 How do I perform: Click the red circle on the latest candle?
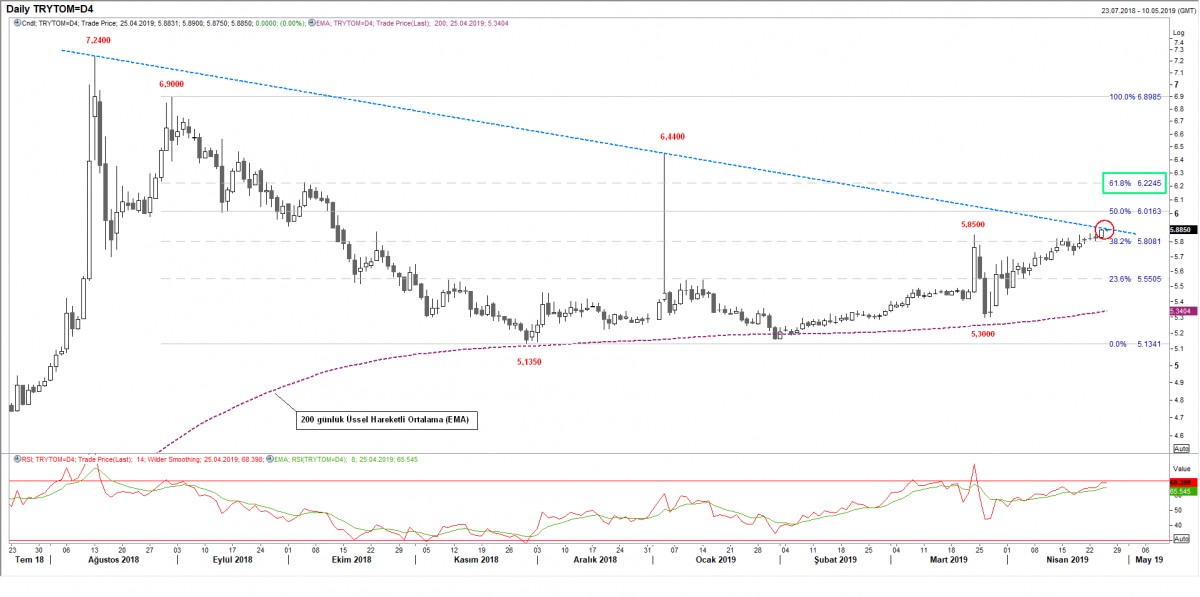1104,231
